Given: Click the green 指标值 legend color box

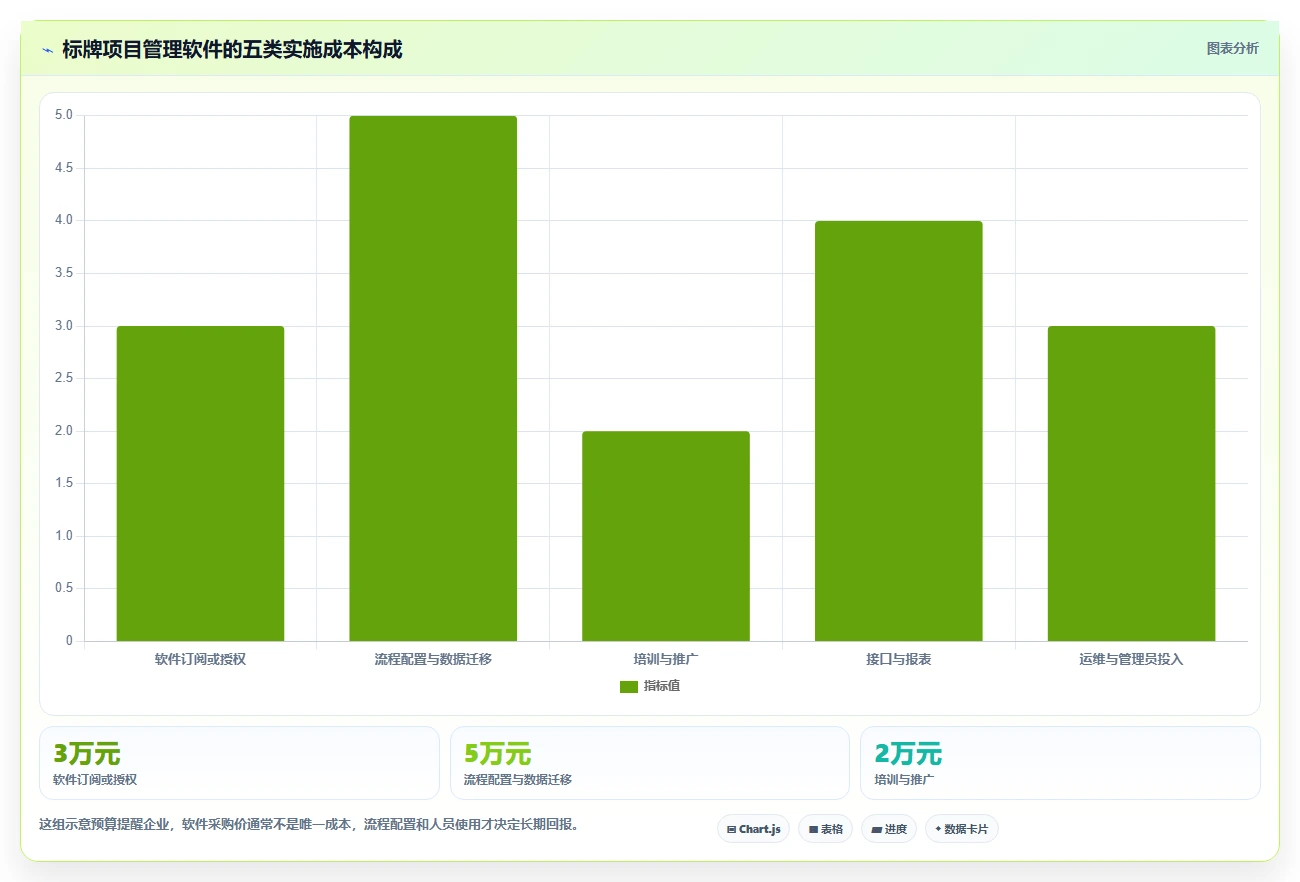Looking at the screenshot, I should coord(629,686).
